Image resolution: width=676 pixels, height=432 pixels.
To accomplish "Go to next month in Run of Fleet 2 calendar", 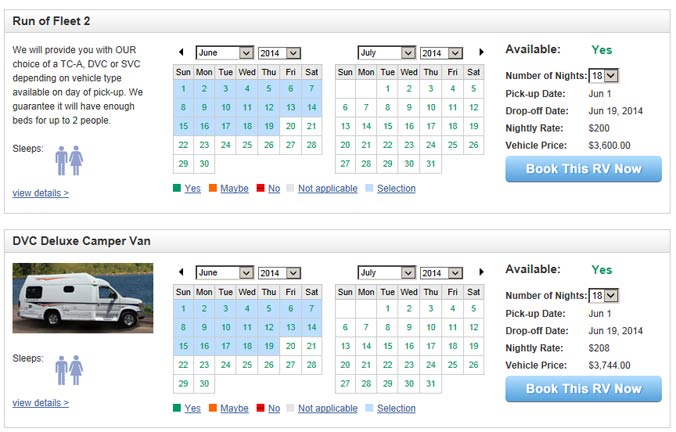I will (481, 52).
